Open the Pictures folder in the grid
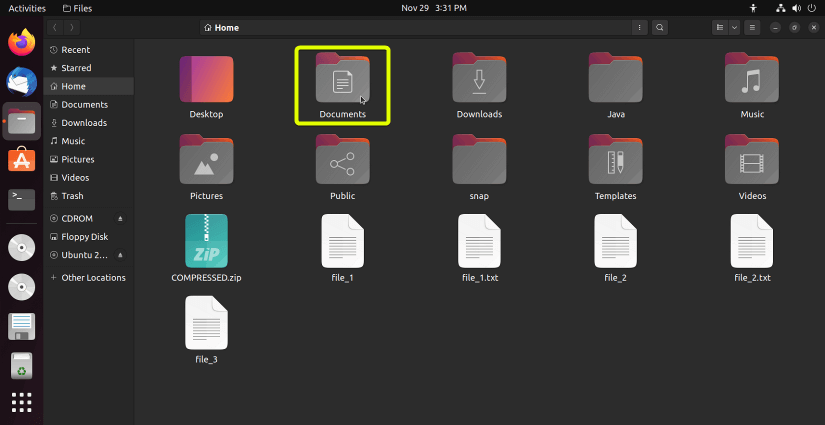The height and width of the screenshot is (425, 825). pyautogui.click(x=206, y=159)
